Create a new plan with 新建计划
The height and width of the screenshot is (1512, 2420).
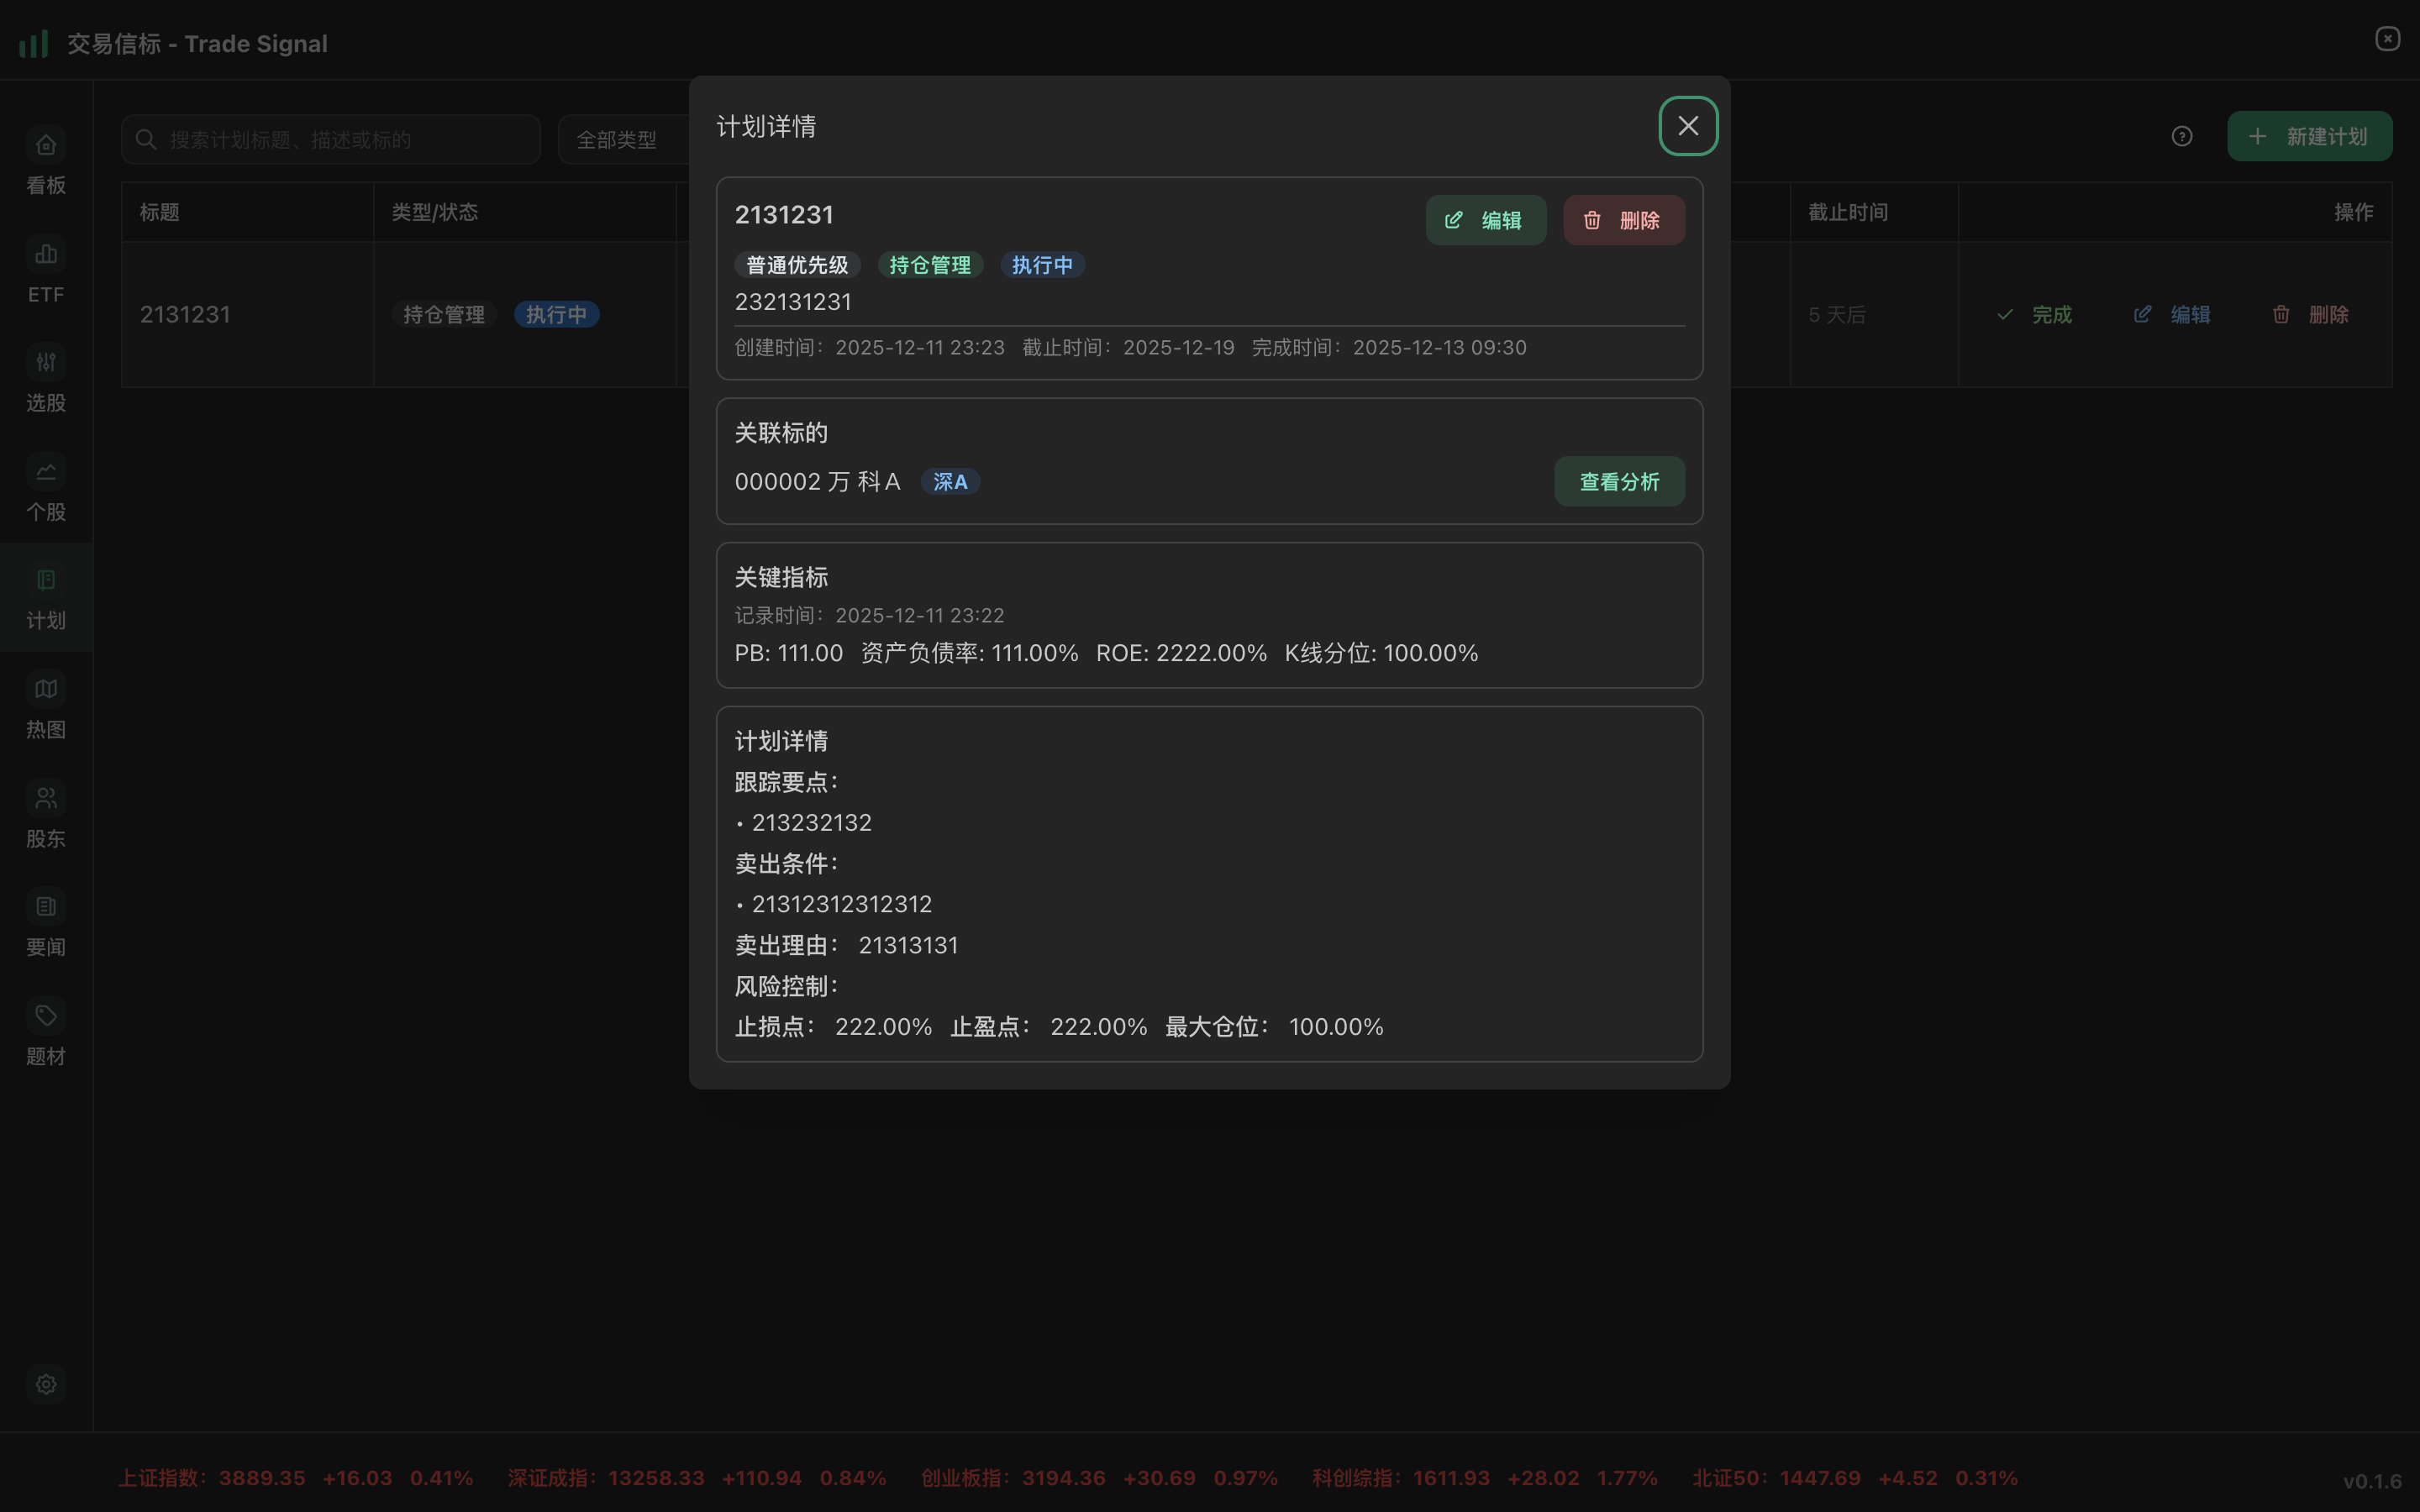point(2310,136)
